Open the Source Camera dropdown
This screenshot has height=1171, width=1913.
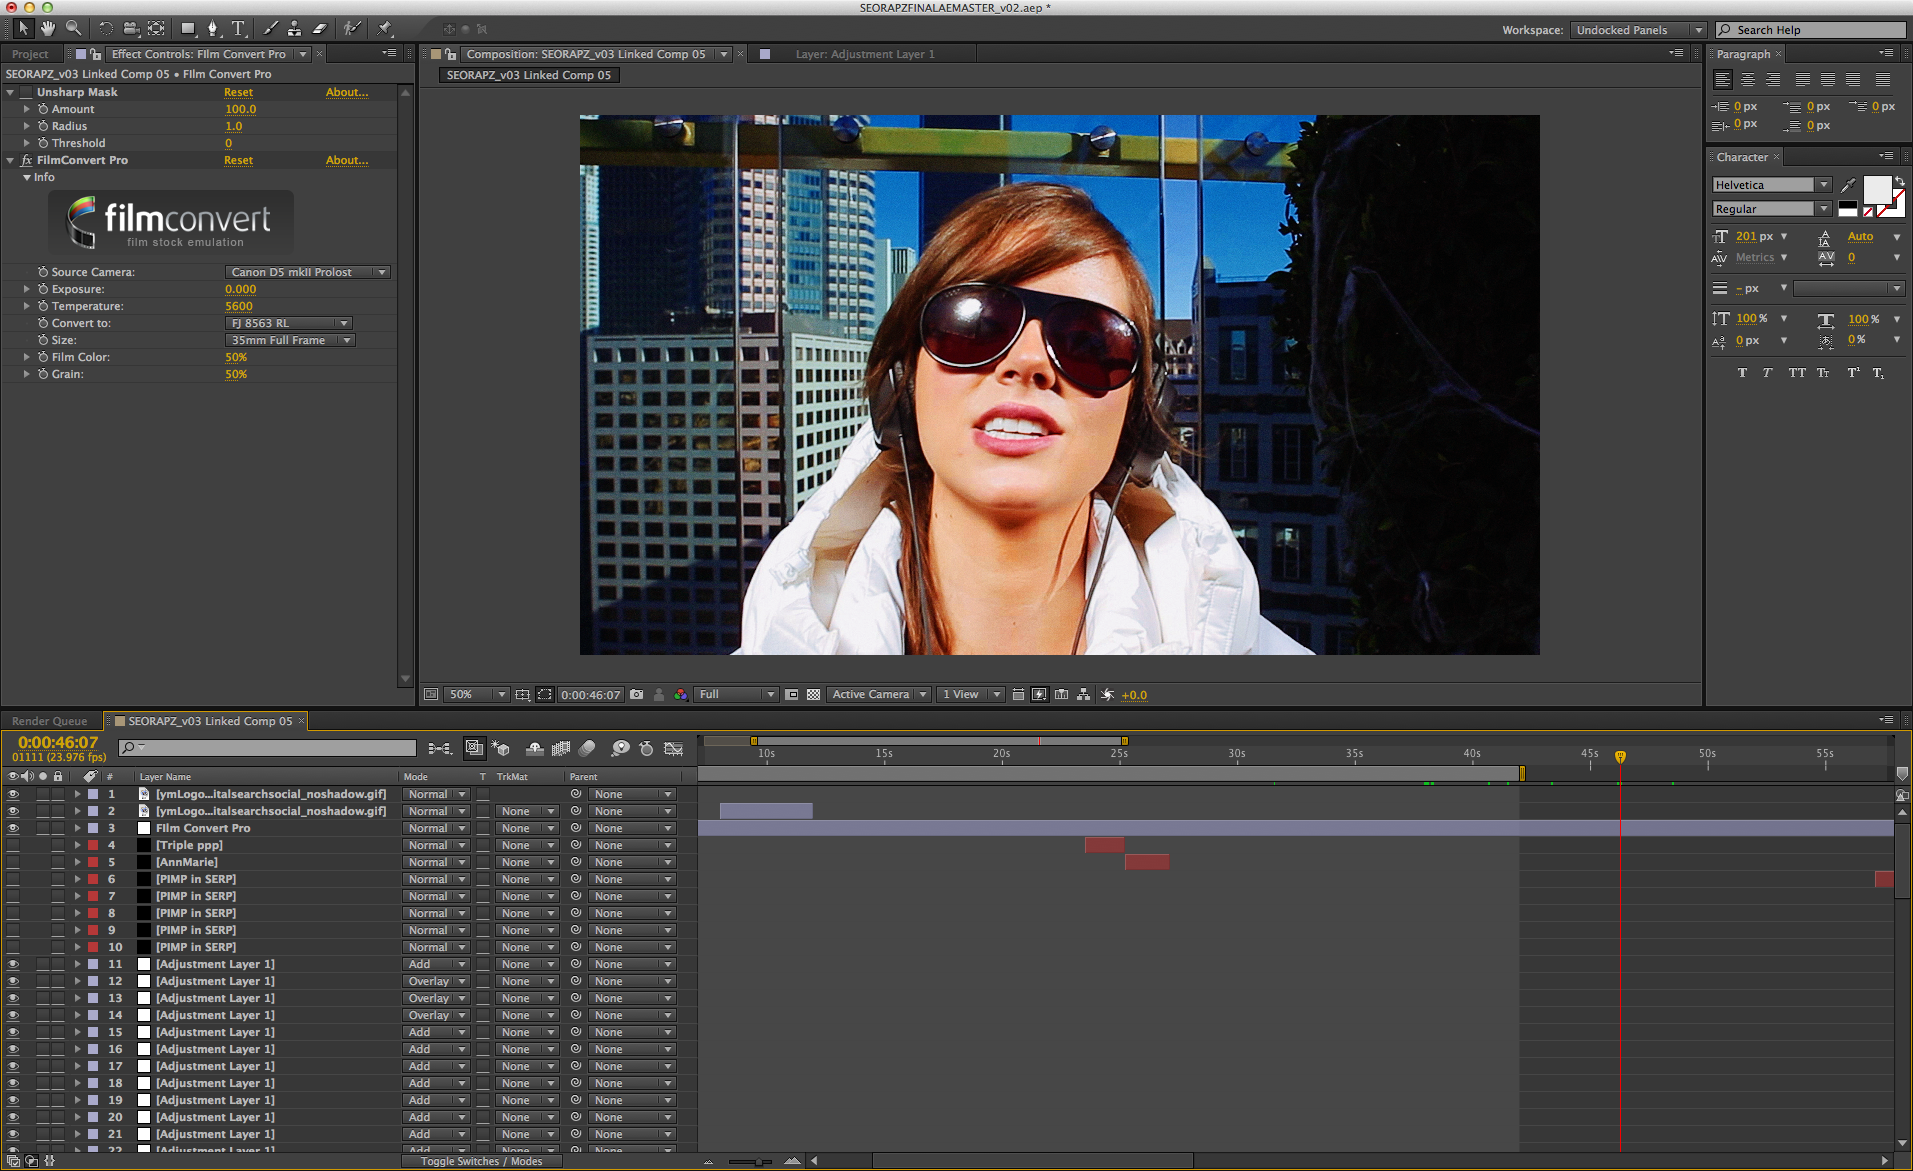[307, 271]
